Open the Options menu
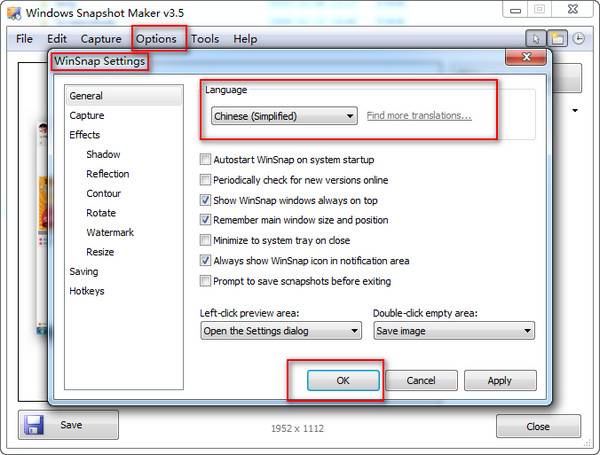The image size is (600, 455). pos(156,39)
